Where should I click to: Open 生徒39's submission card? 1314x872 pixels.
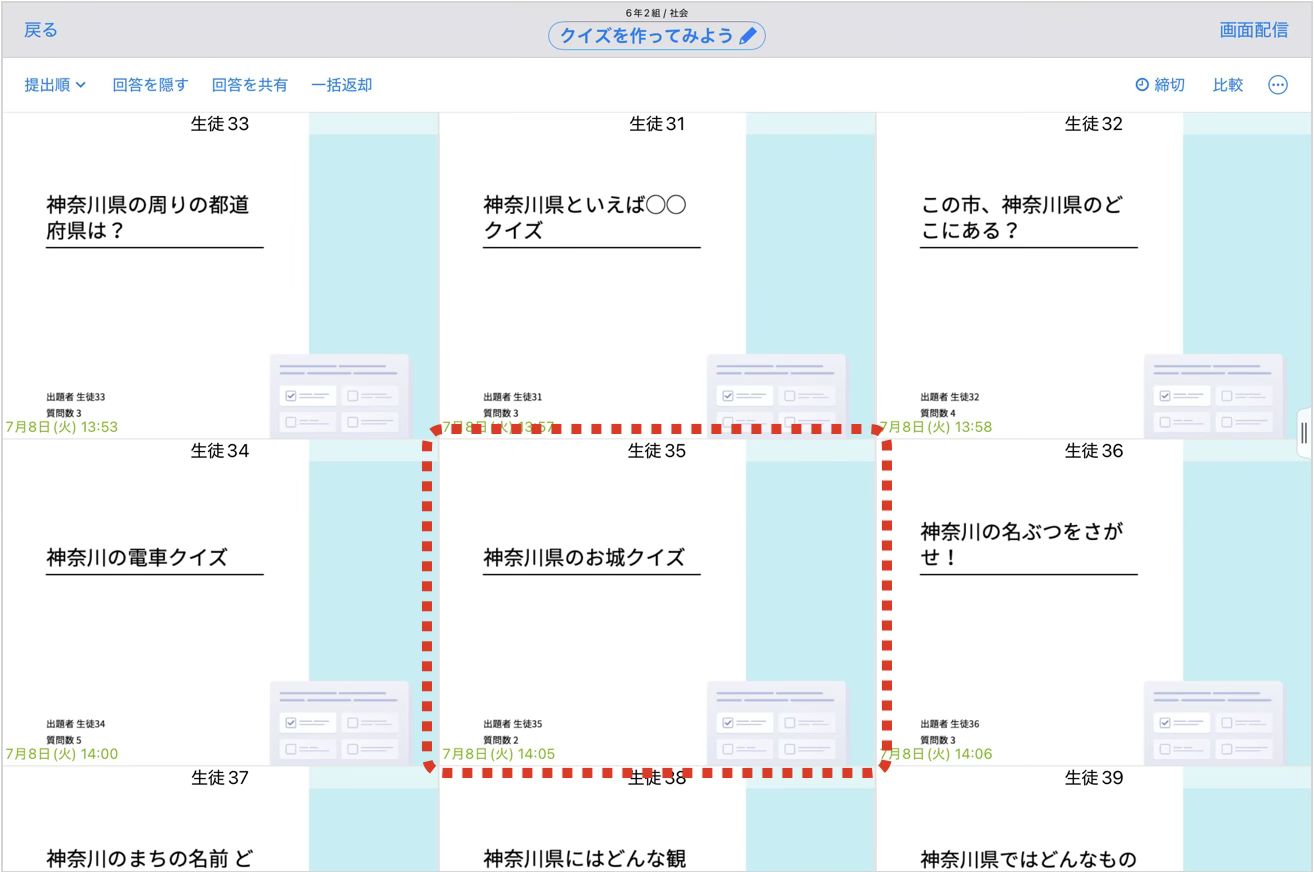point(1094,820)
